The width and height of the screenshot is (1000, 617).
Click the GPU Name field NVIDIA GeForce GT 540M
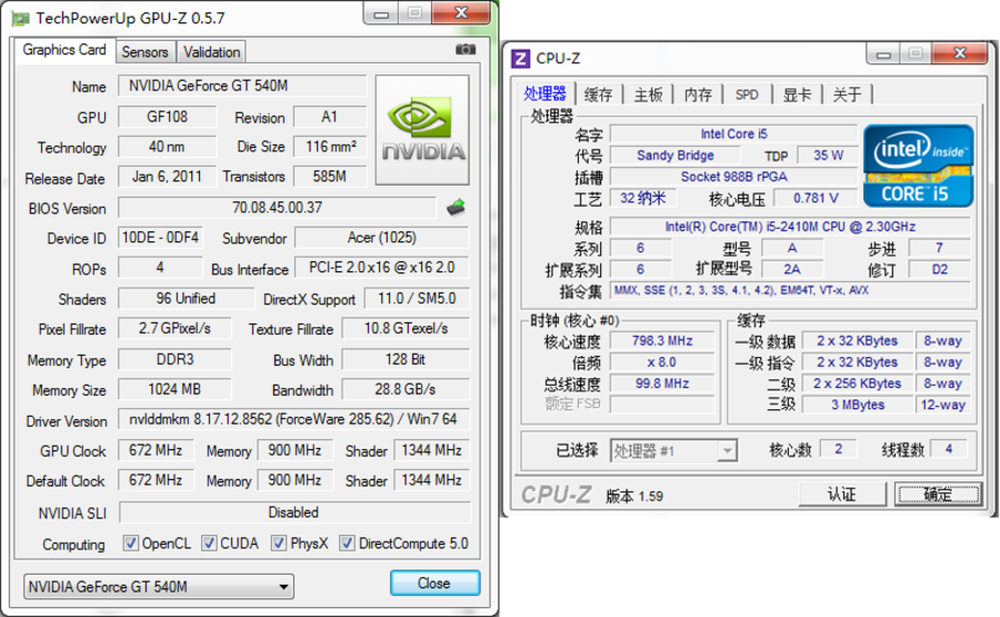click(x=242, y=85)
